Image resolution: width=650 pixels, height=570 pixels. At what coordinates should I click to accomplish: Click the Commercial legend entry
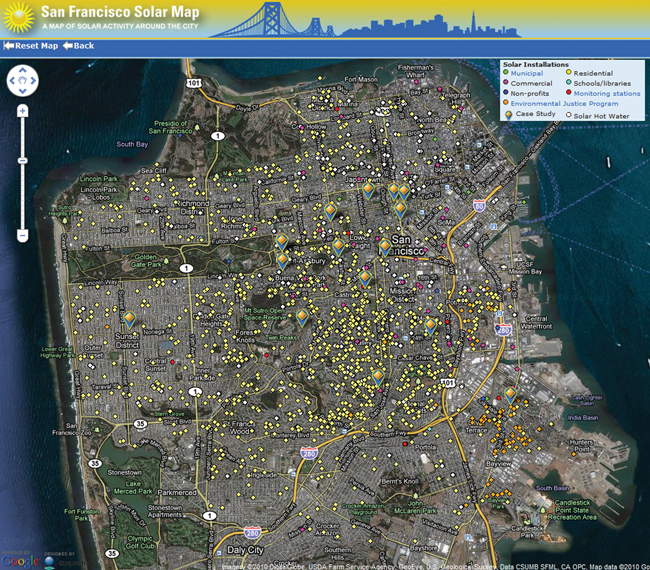(531, 83)
